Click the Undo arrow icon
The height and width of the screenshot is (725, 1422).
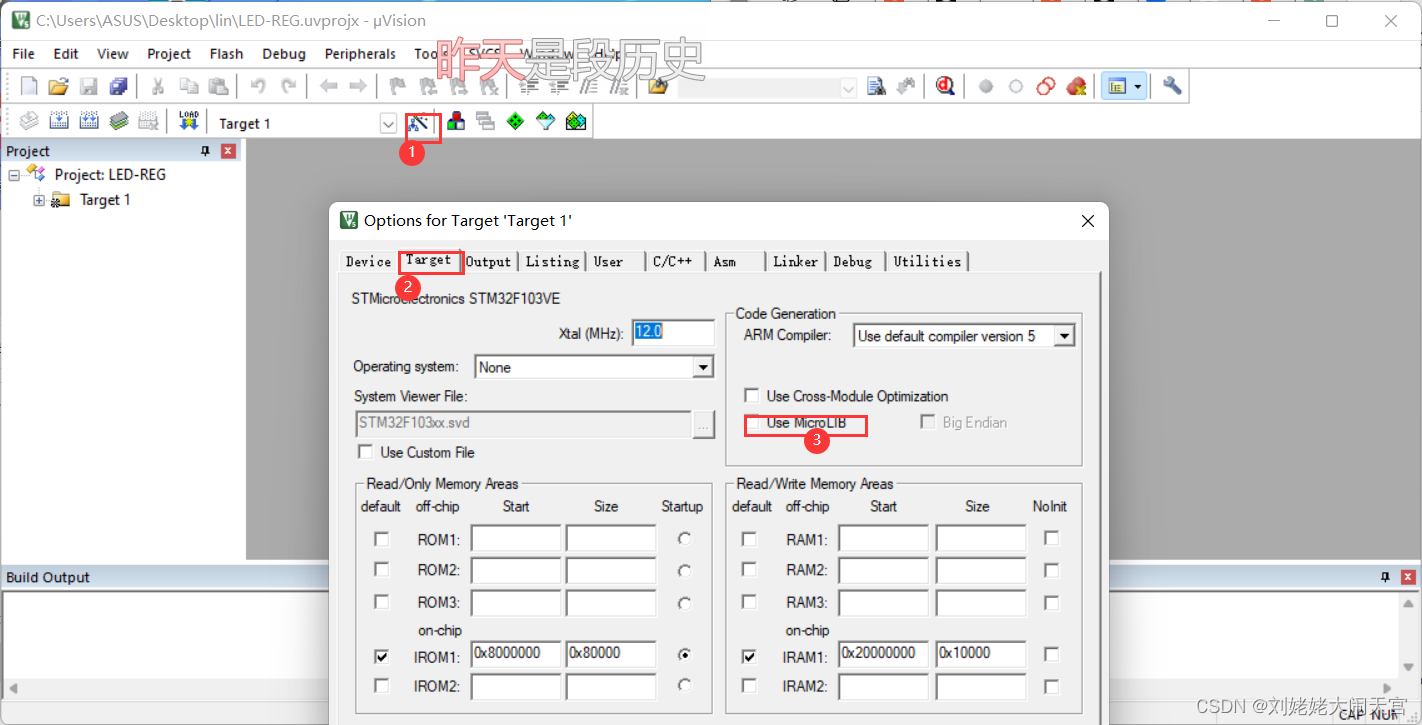tap(259, 87)
